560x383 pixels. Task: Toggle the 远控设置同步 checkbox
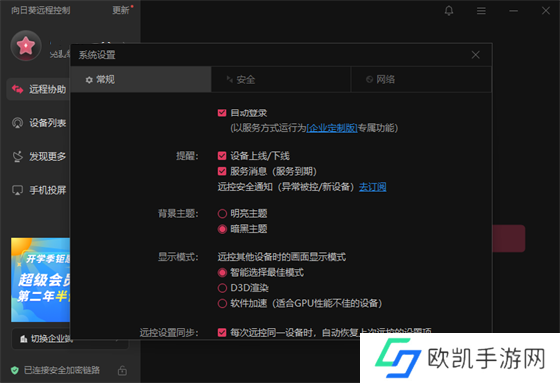click(x=222, y=333)
